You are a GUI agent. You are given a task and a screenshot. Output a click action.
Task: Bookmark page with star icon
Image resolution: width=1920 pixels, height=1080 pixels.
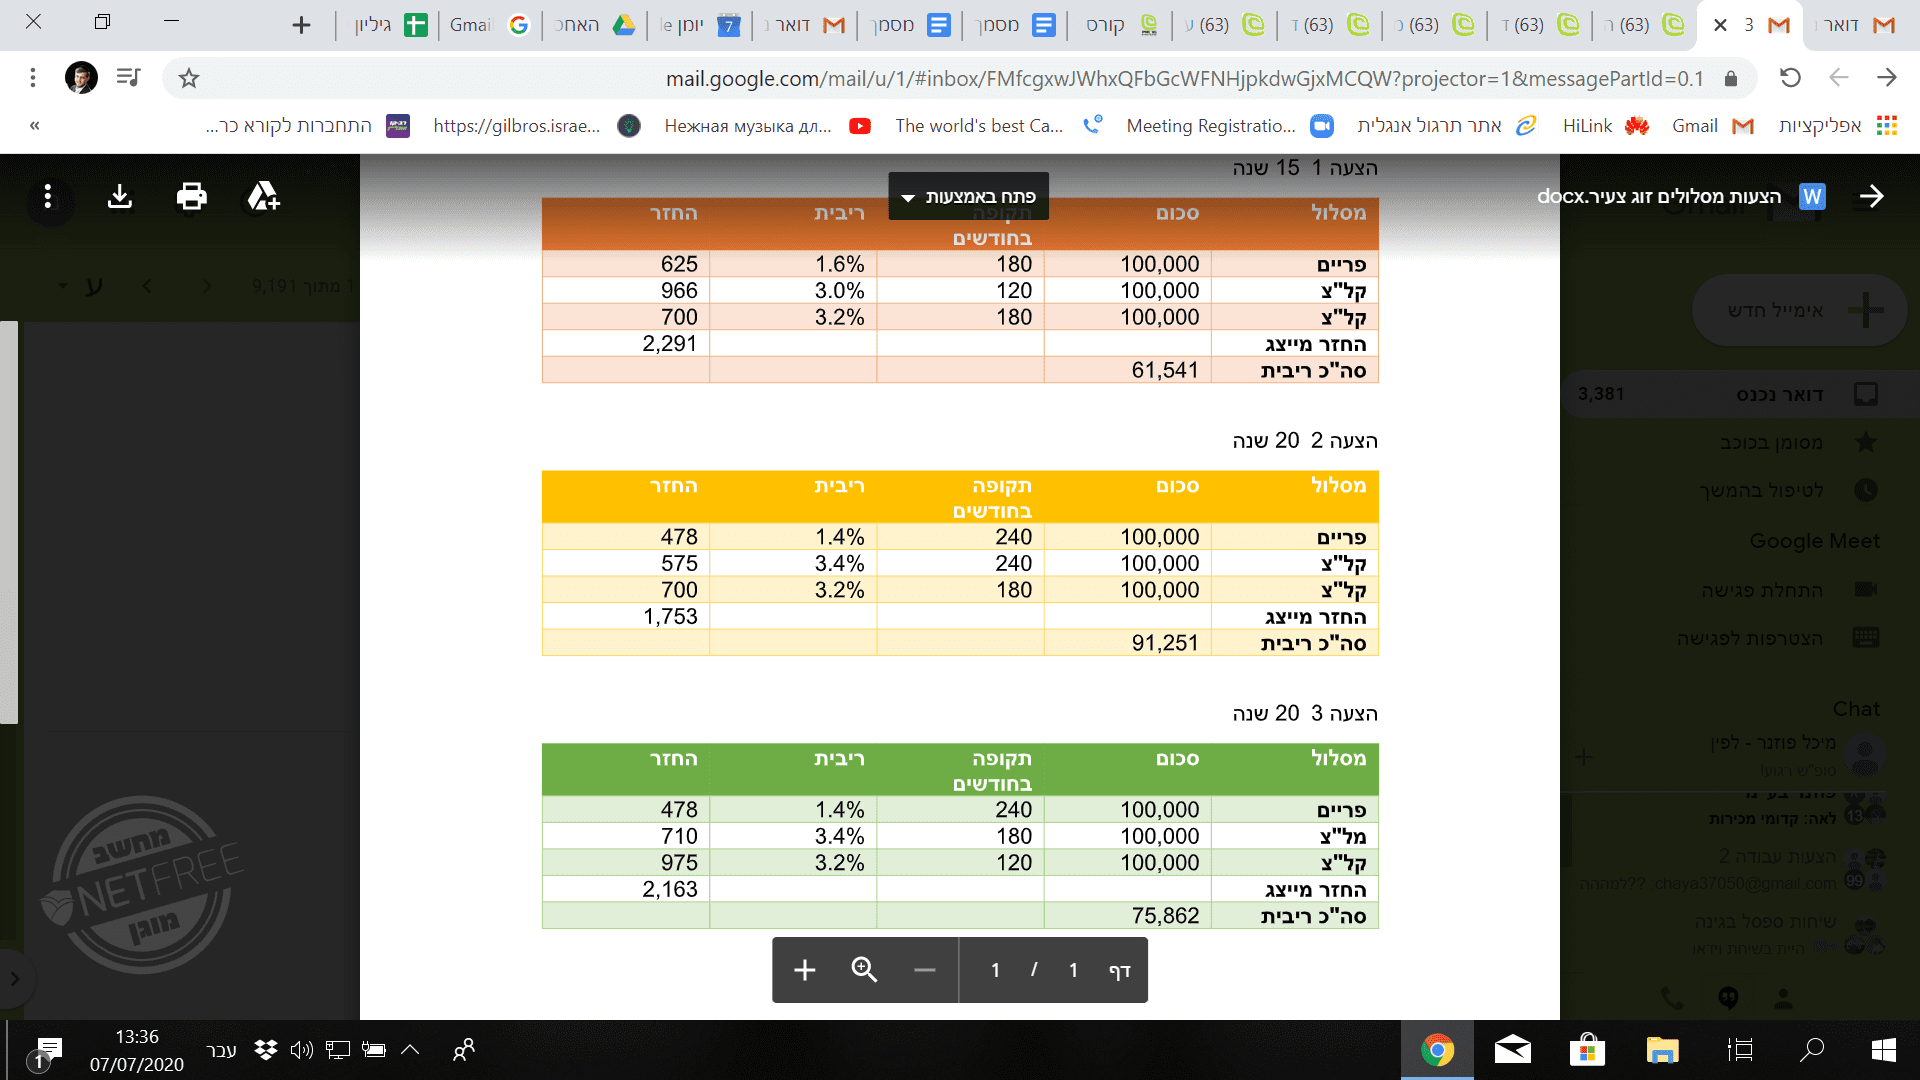189,78
